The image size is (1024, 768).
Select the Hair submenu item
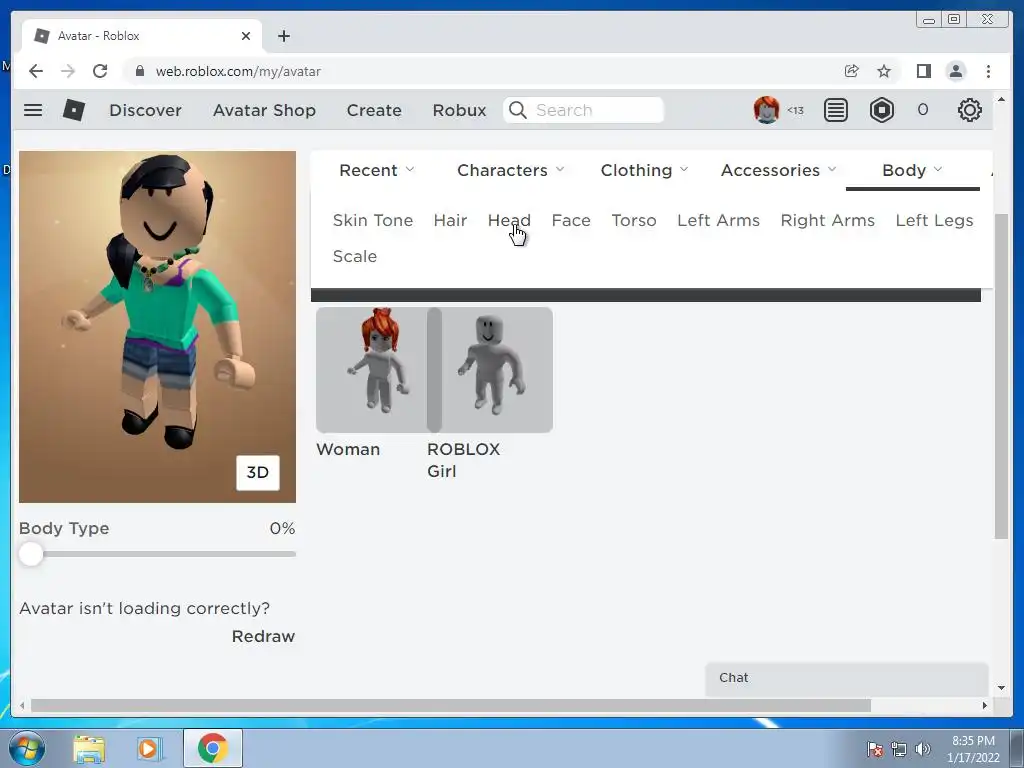coord(450,220)
